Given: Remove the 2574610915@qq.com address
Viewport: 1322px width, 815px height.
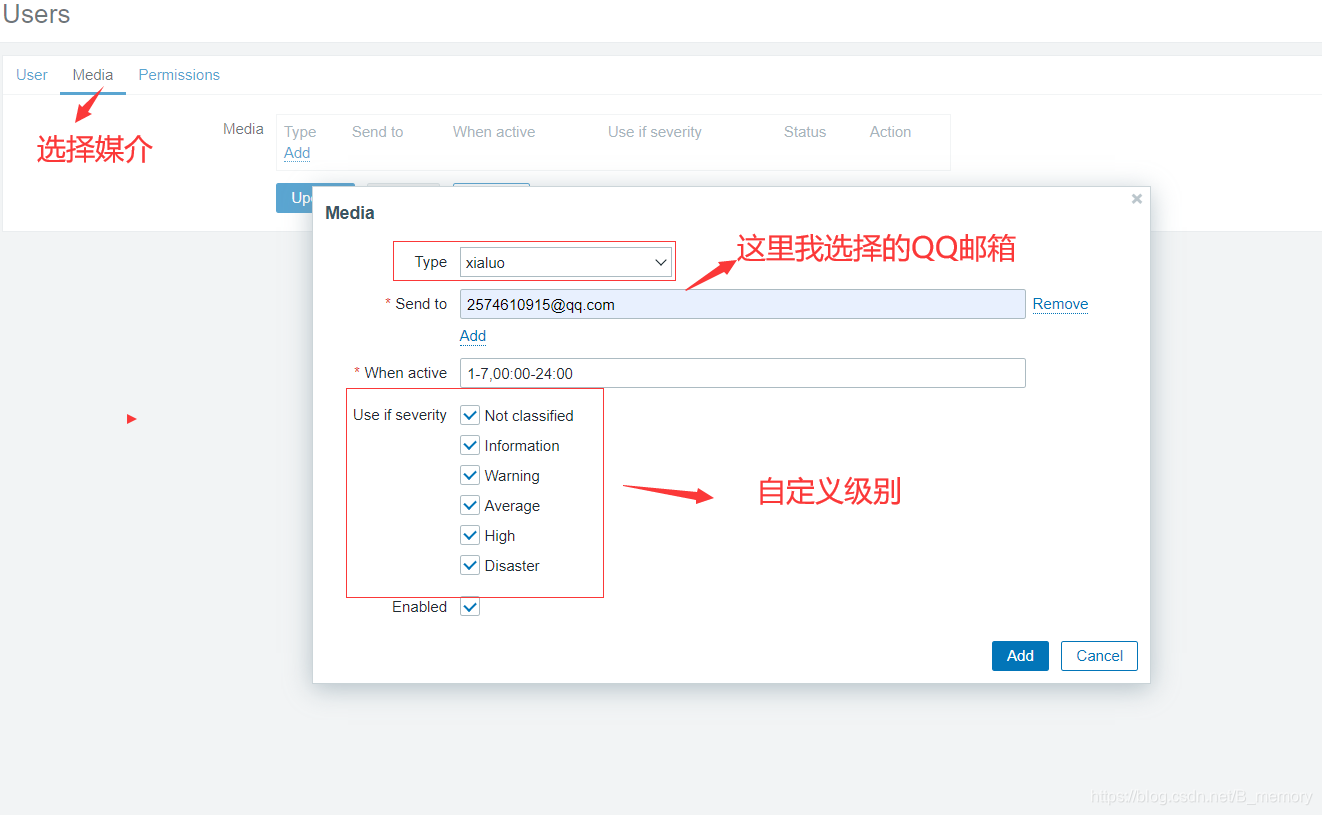Looking at the screenshot, I should (x=1060, y=304).
